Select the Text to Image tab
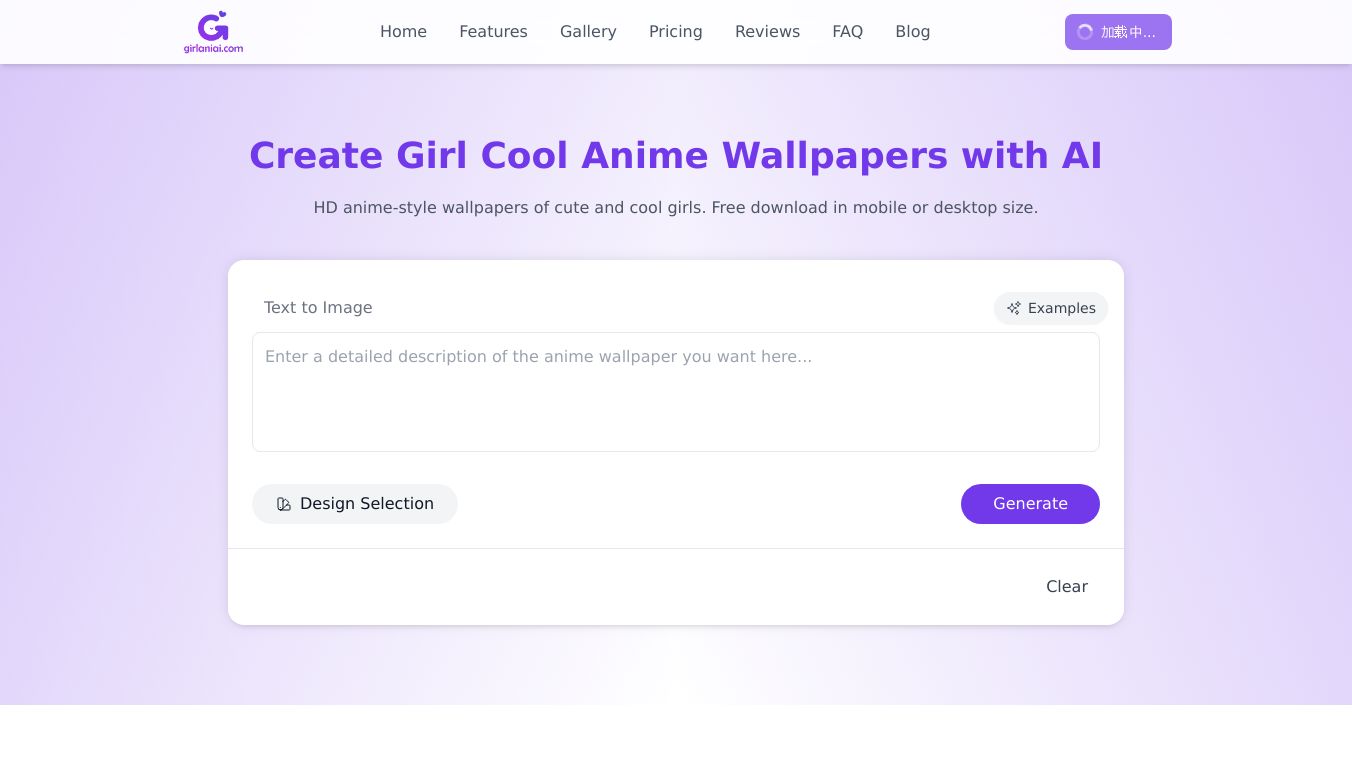 318,308
